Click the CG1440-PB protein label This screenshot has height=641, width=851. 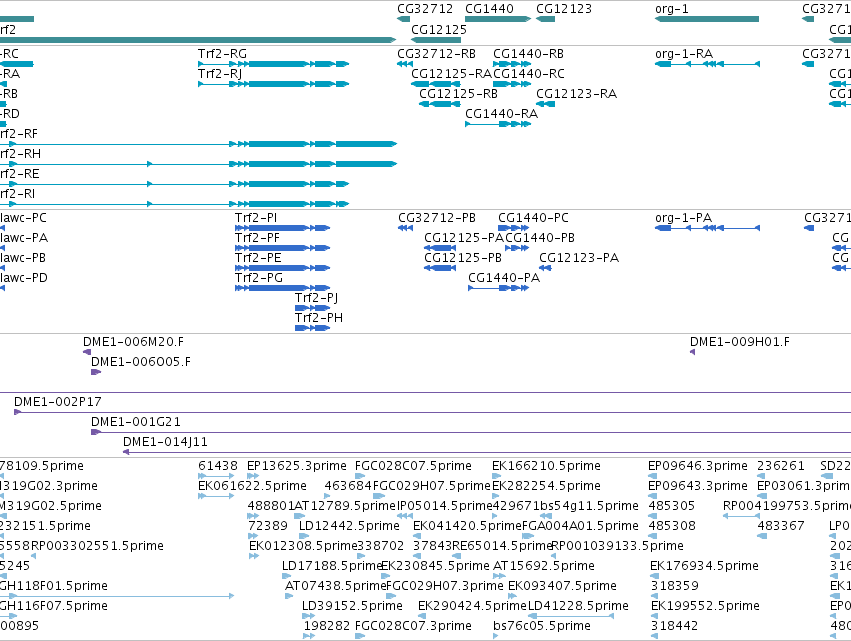point(540,238)
